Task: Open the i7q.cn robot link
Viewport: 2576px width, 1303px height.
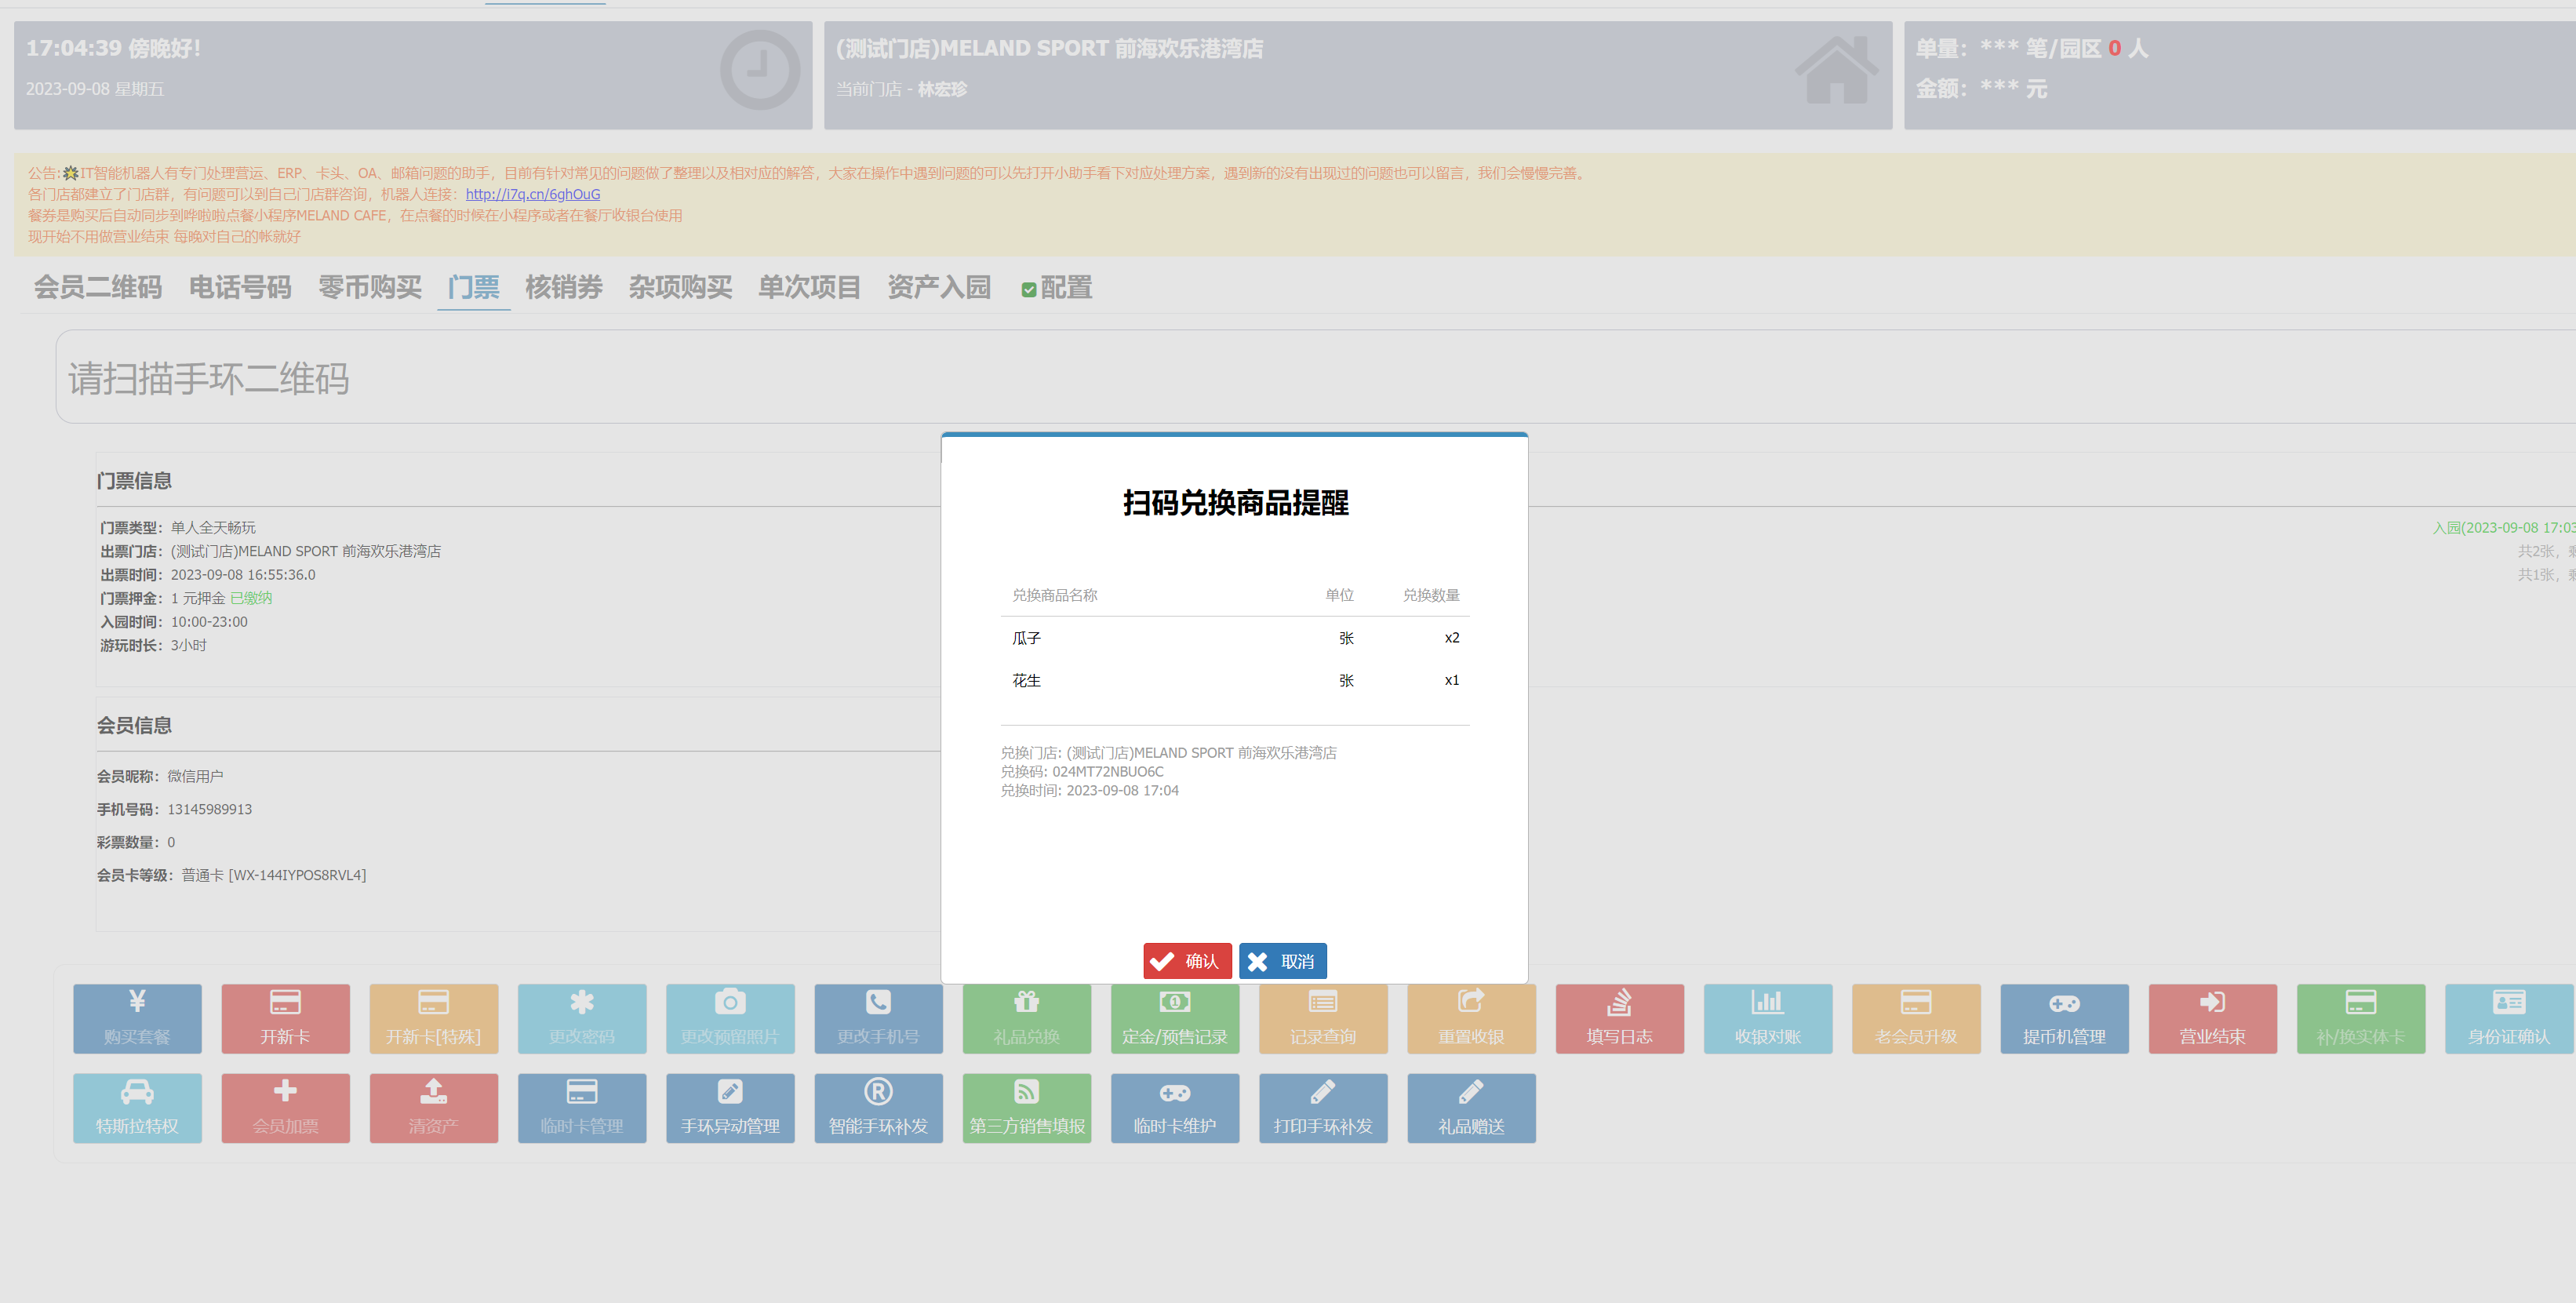Action: (x=532, y=194)
